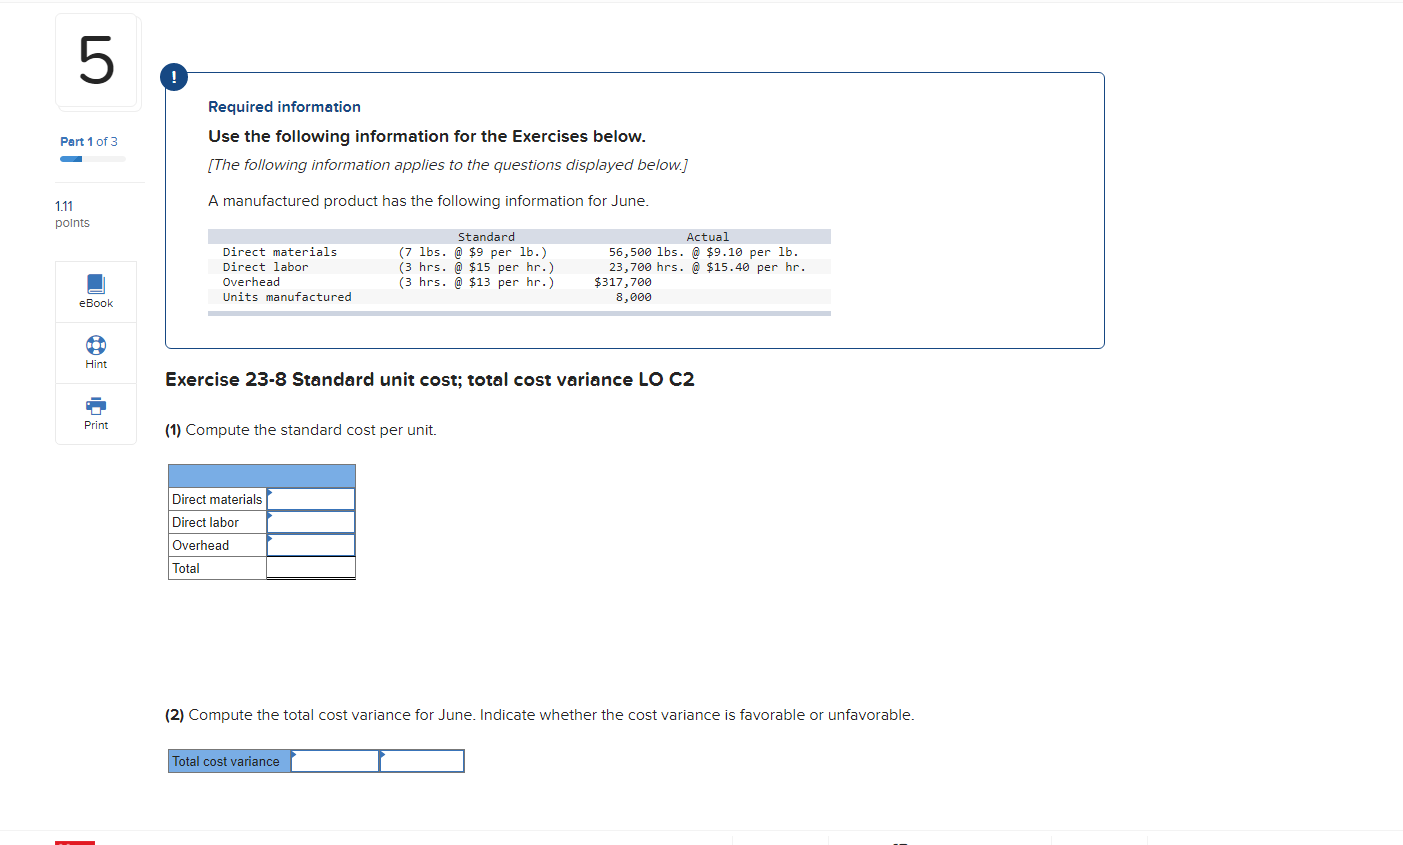Click the '(3 hrs. @ $13 per hr.)' standard

476,282
